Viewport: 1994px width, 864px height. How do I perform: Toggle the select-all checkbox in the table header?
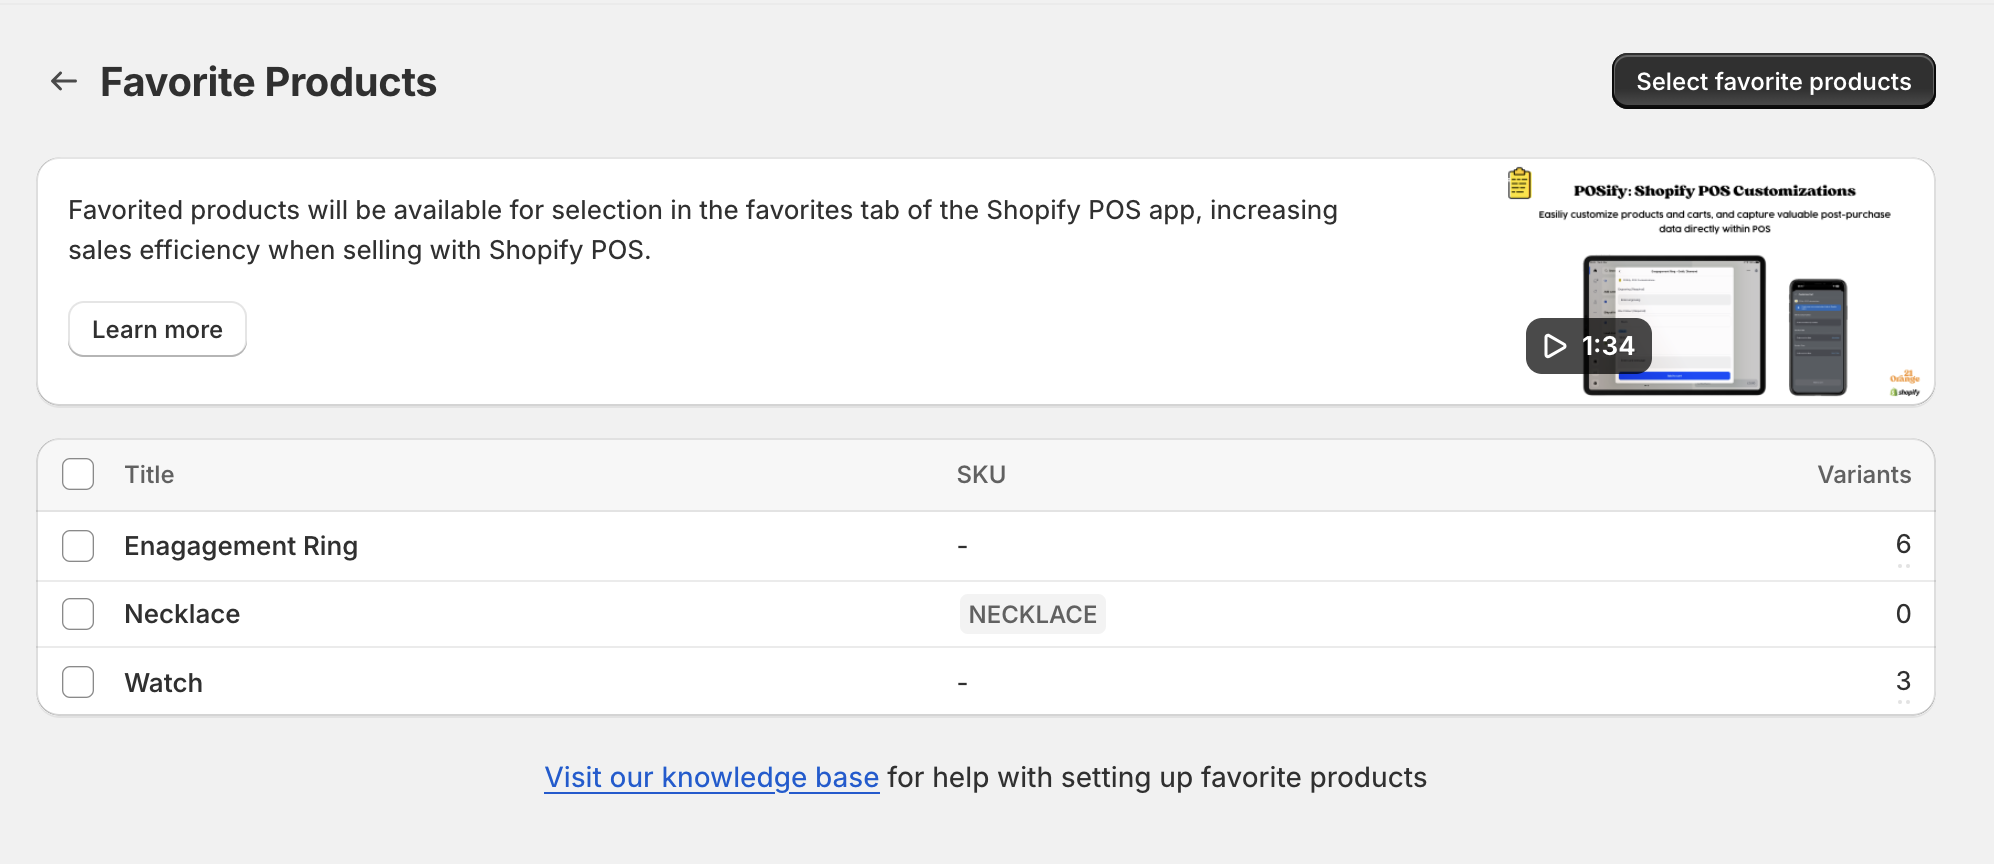(x=78, y=474)
